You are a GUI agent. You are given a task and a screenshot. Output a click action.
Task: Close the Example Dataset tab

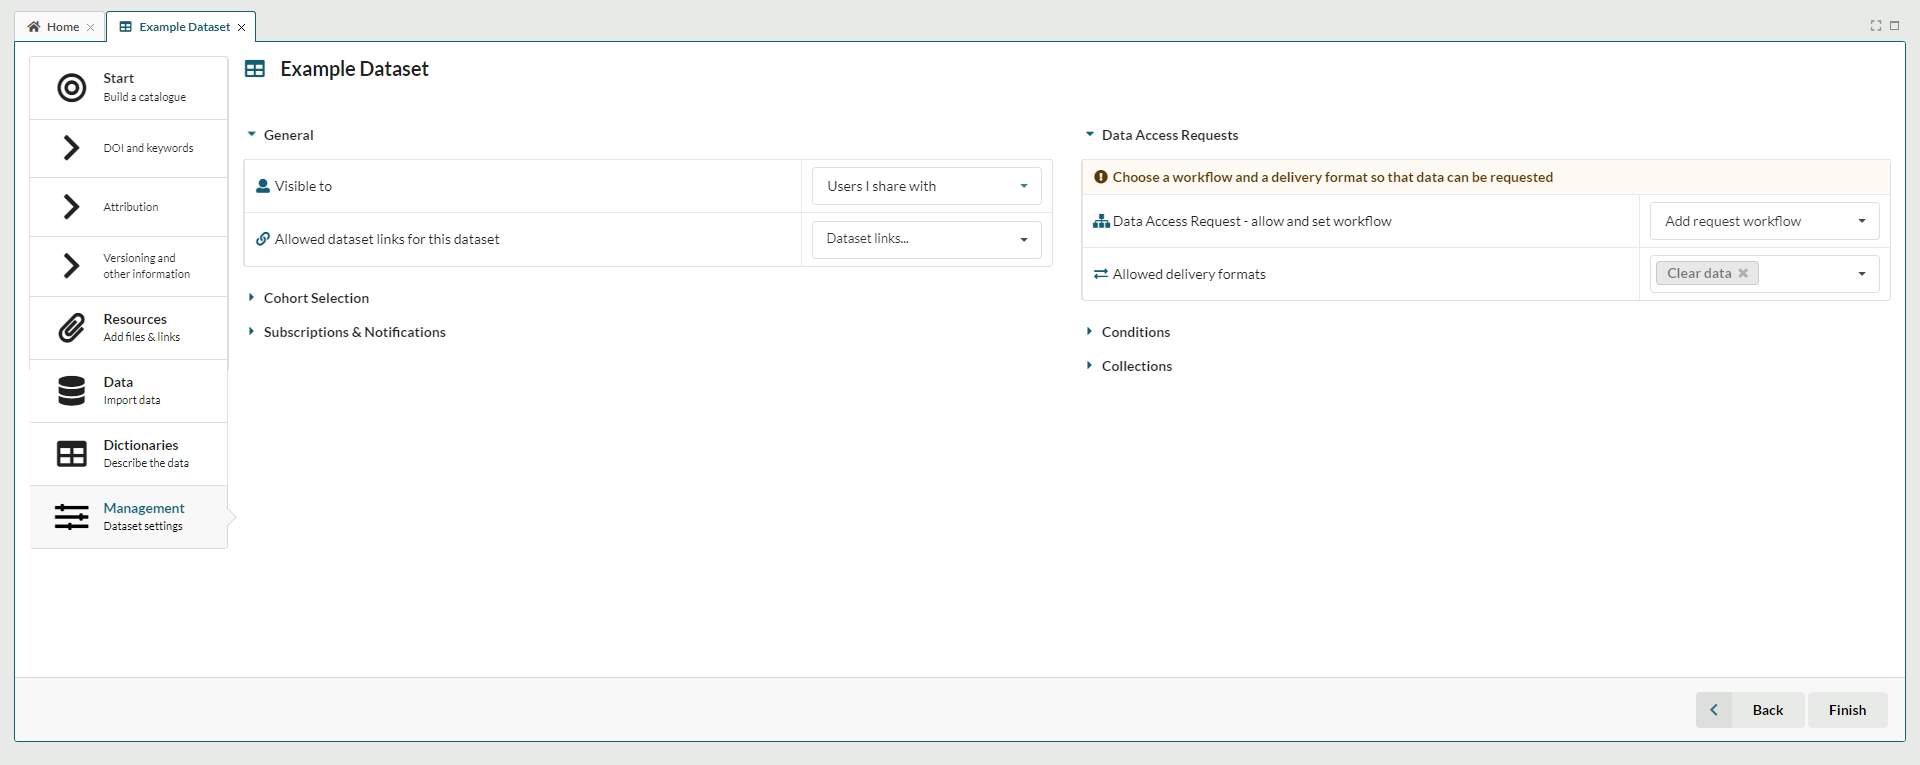(x=242, y=27)
